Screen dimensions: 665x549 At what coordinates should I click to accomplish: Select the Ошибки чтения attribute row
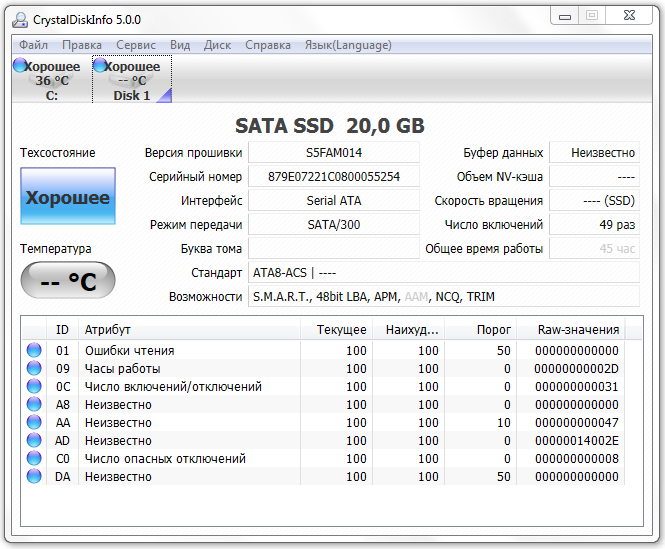[323, 350]
